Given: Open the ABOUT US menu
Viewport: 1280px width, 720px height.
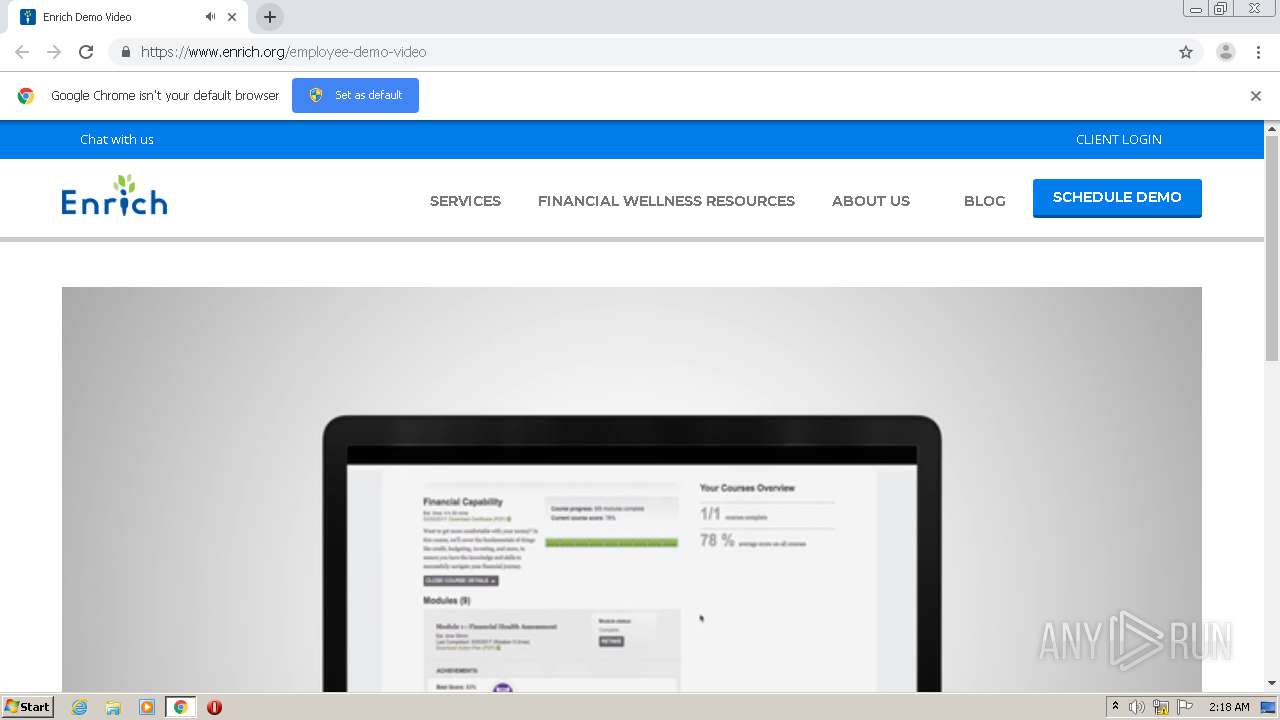Looking at the screenshot, I should [871, 201].
